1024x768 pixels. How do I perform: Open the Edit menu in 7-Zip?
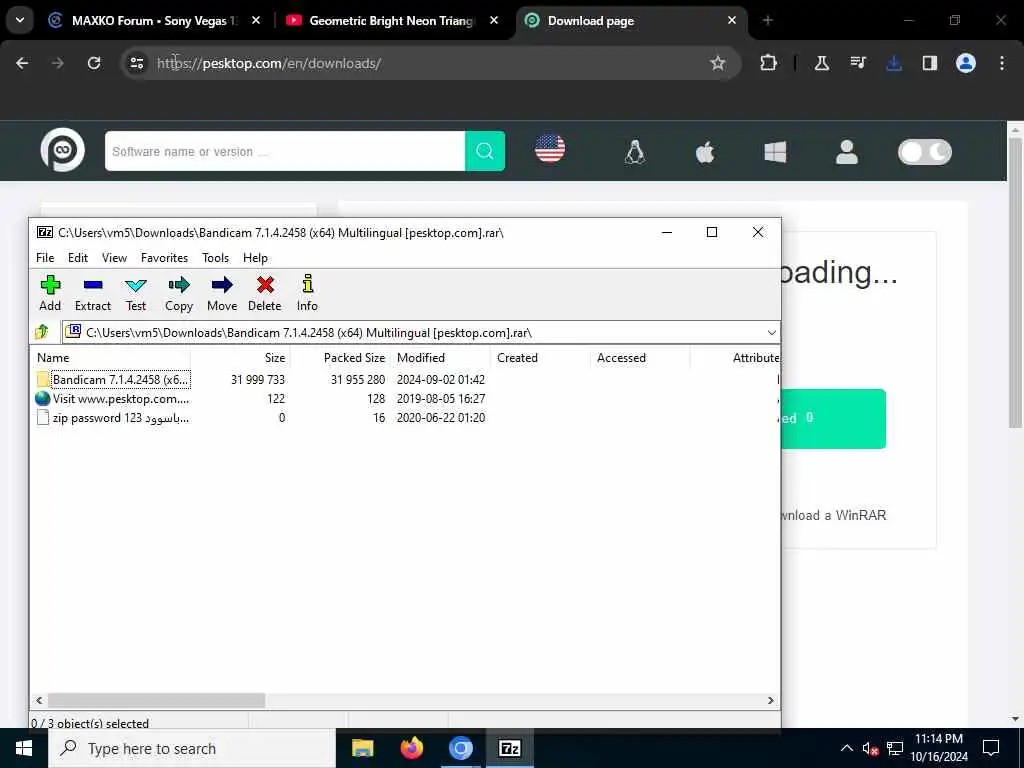pos(78,258)
